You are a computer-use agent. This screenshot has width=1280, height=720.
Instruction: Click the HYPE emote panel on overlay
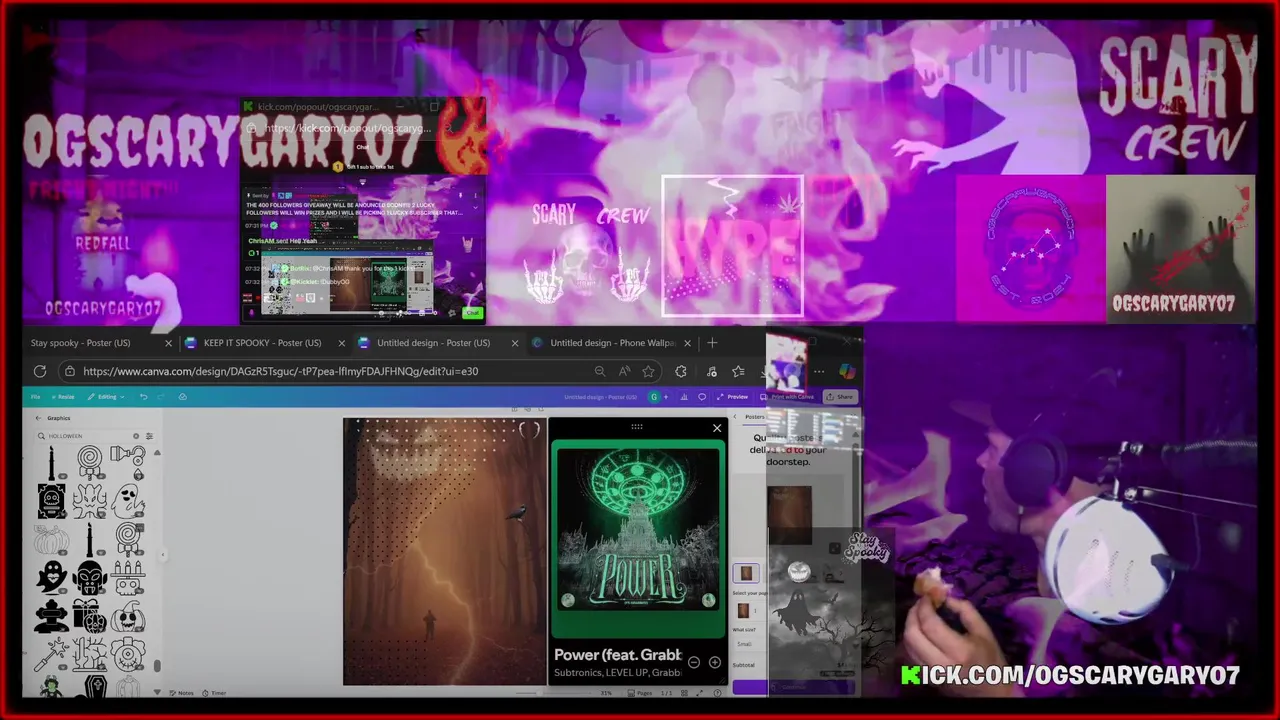click(732, 246)
